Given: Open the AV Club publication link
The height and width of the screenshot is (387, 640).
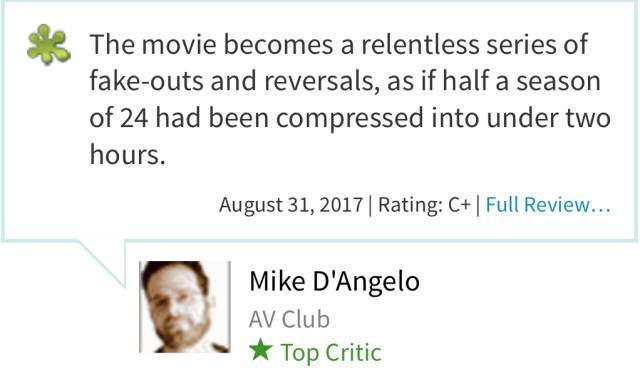Looking at the screenshot, I should (x=289, y=319).
